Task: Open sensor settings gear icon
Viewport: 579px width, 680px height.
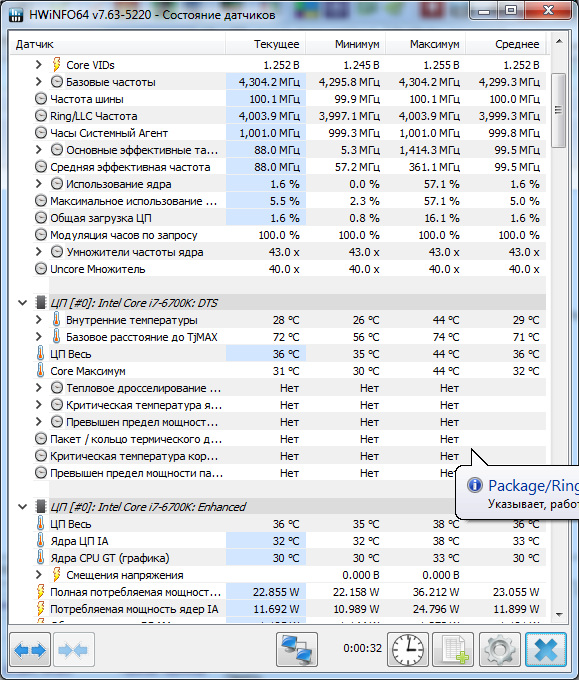Action: point(500,649)
